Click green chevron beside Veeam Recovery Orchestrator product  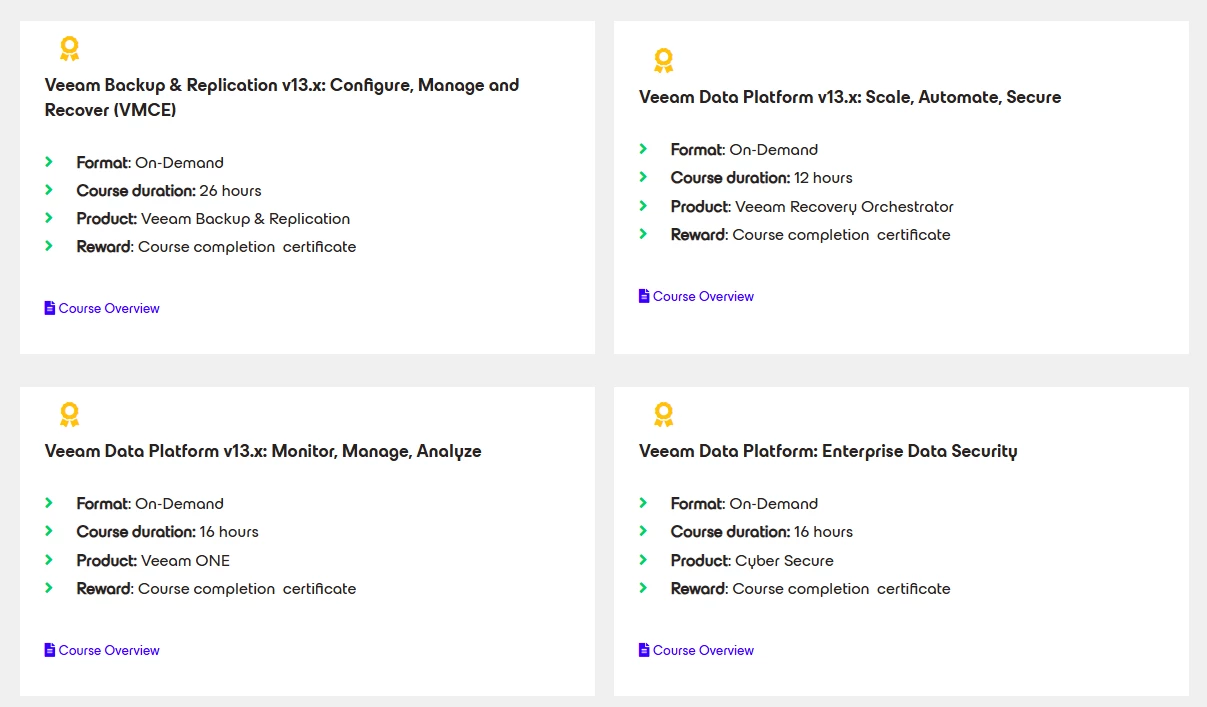coord(643,206)
